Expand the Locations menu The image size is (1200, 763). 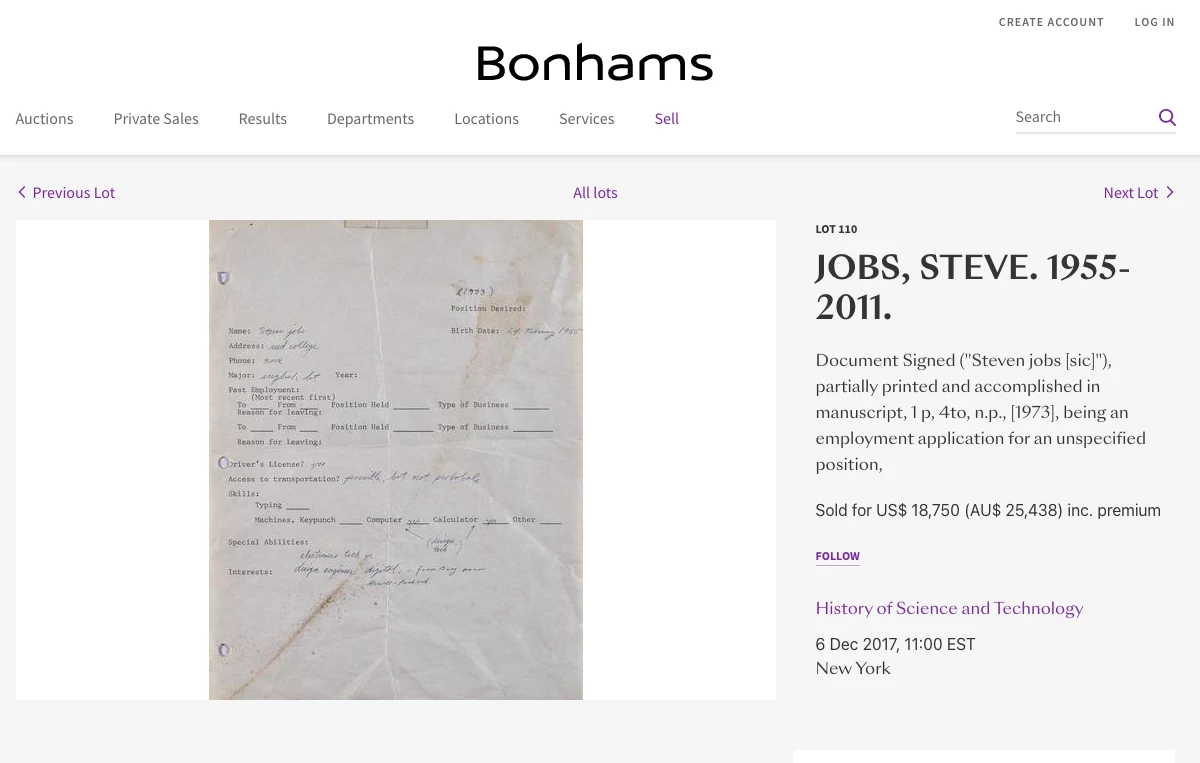point(486,119)
